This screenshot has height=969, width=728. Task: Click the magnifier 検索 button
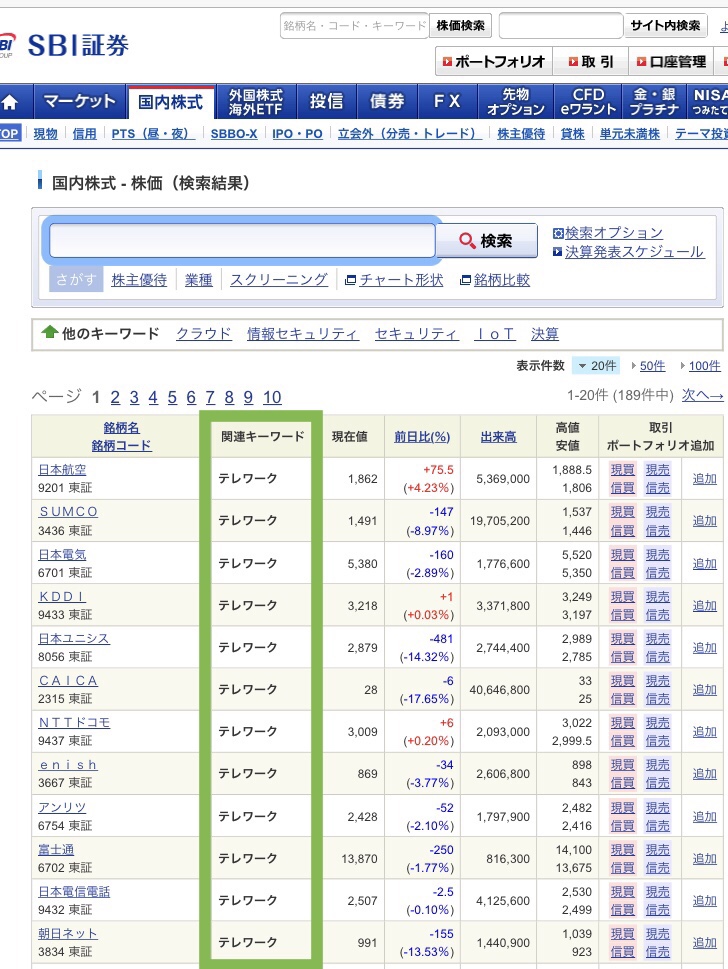pyautogui.click(x=487, y=240)
